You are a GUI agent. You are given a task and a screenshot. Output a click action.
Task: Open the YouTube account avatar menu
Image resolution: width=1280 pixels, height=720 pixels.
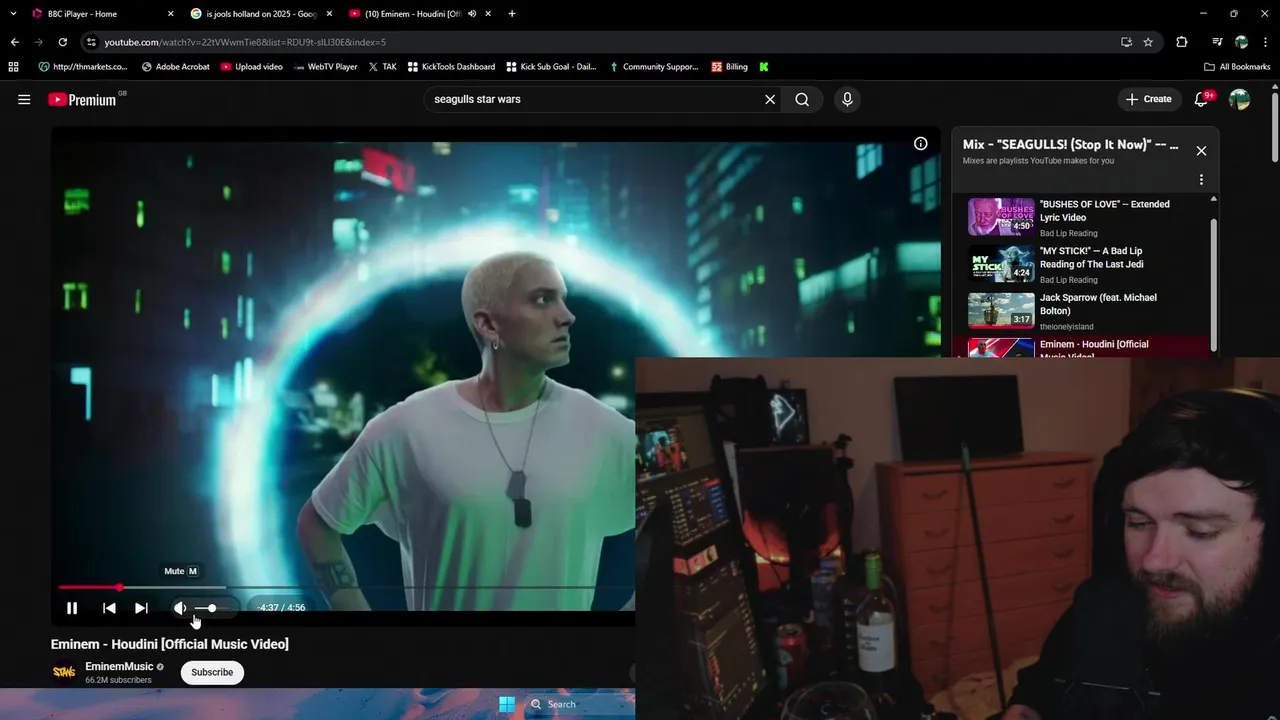(1239, 99)
